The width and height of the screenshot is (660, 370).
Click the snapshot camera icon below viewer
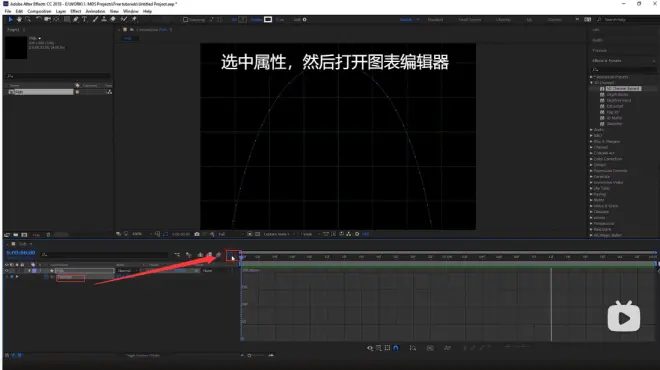tap(197, 234)
